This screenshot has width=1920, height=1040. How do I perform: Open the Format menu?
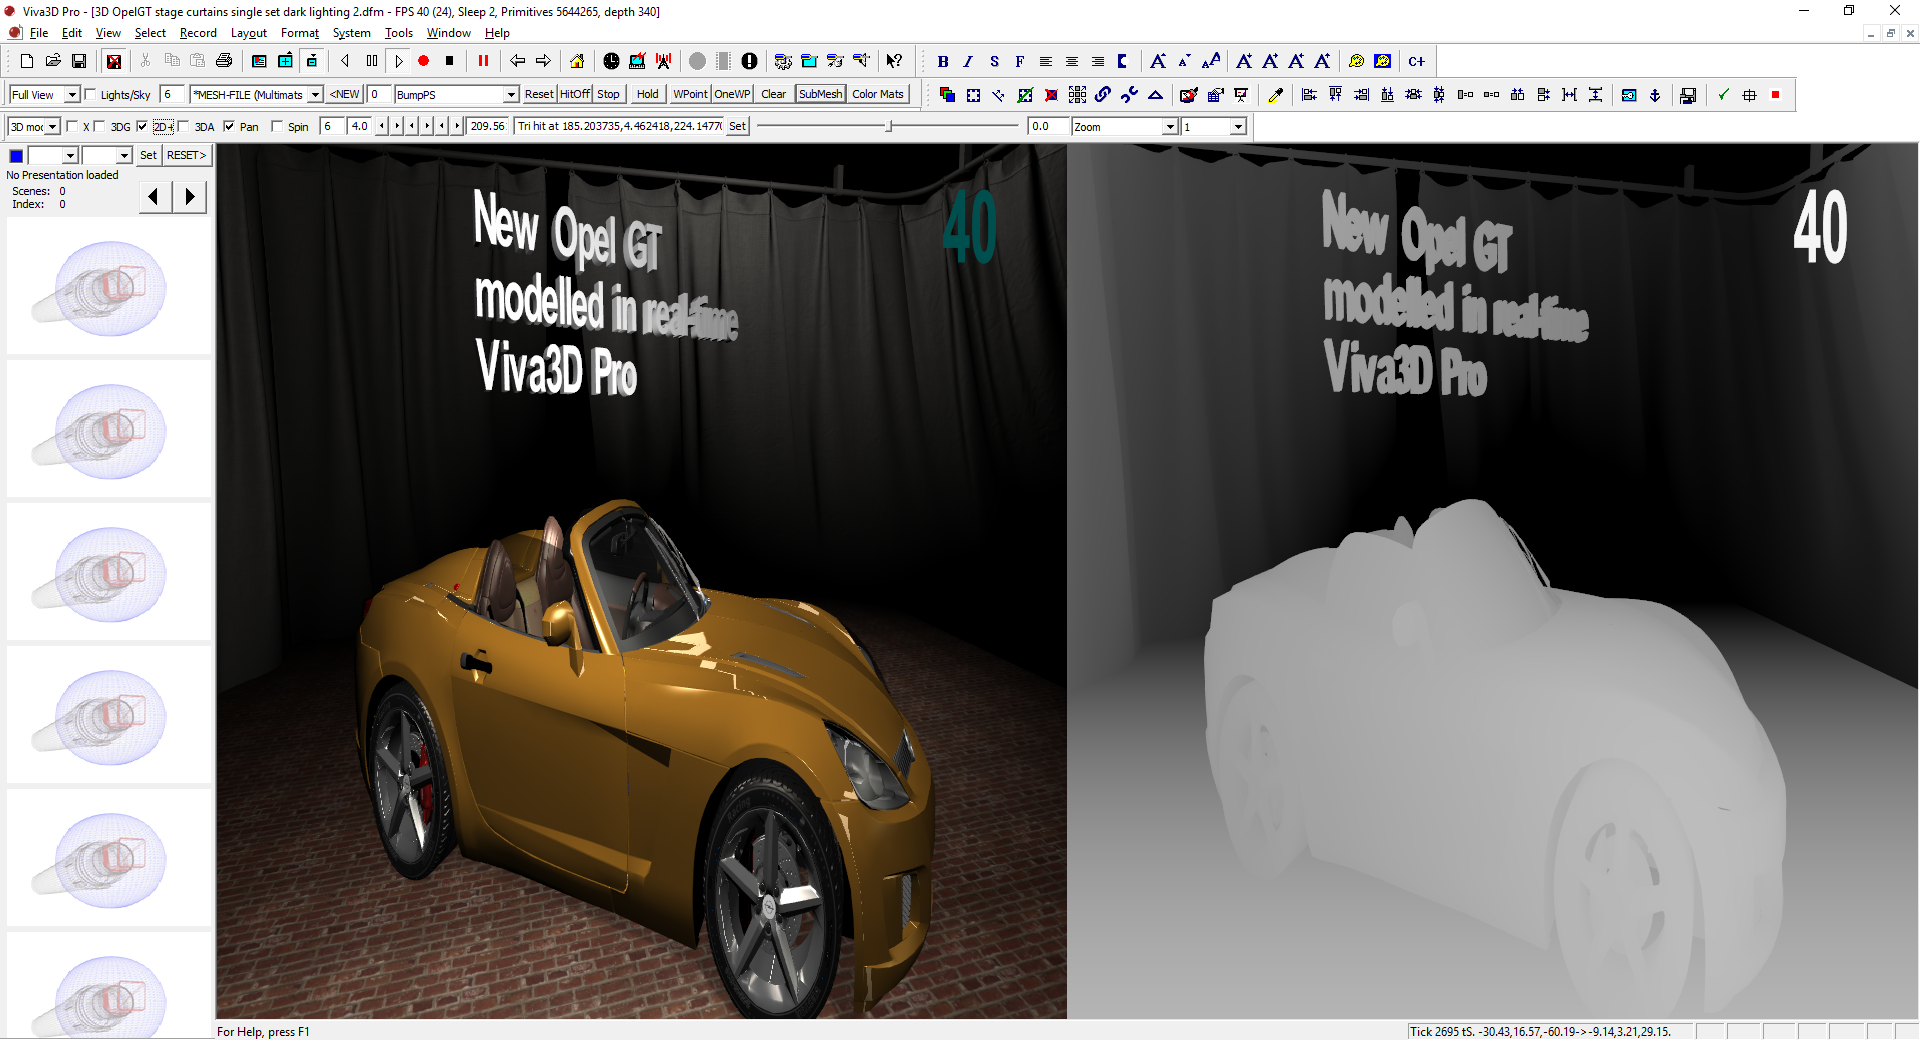point(299,33)
